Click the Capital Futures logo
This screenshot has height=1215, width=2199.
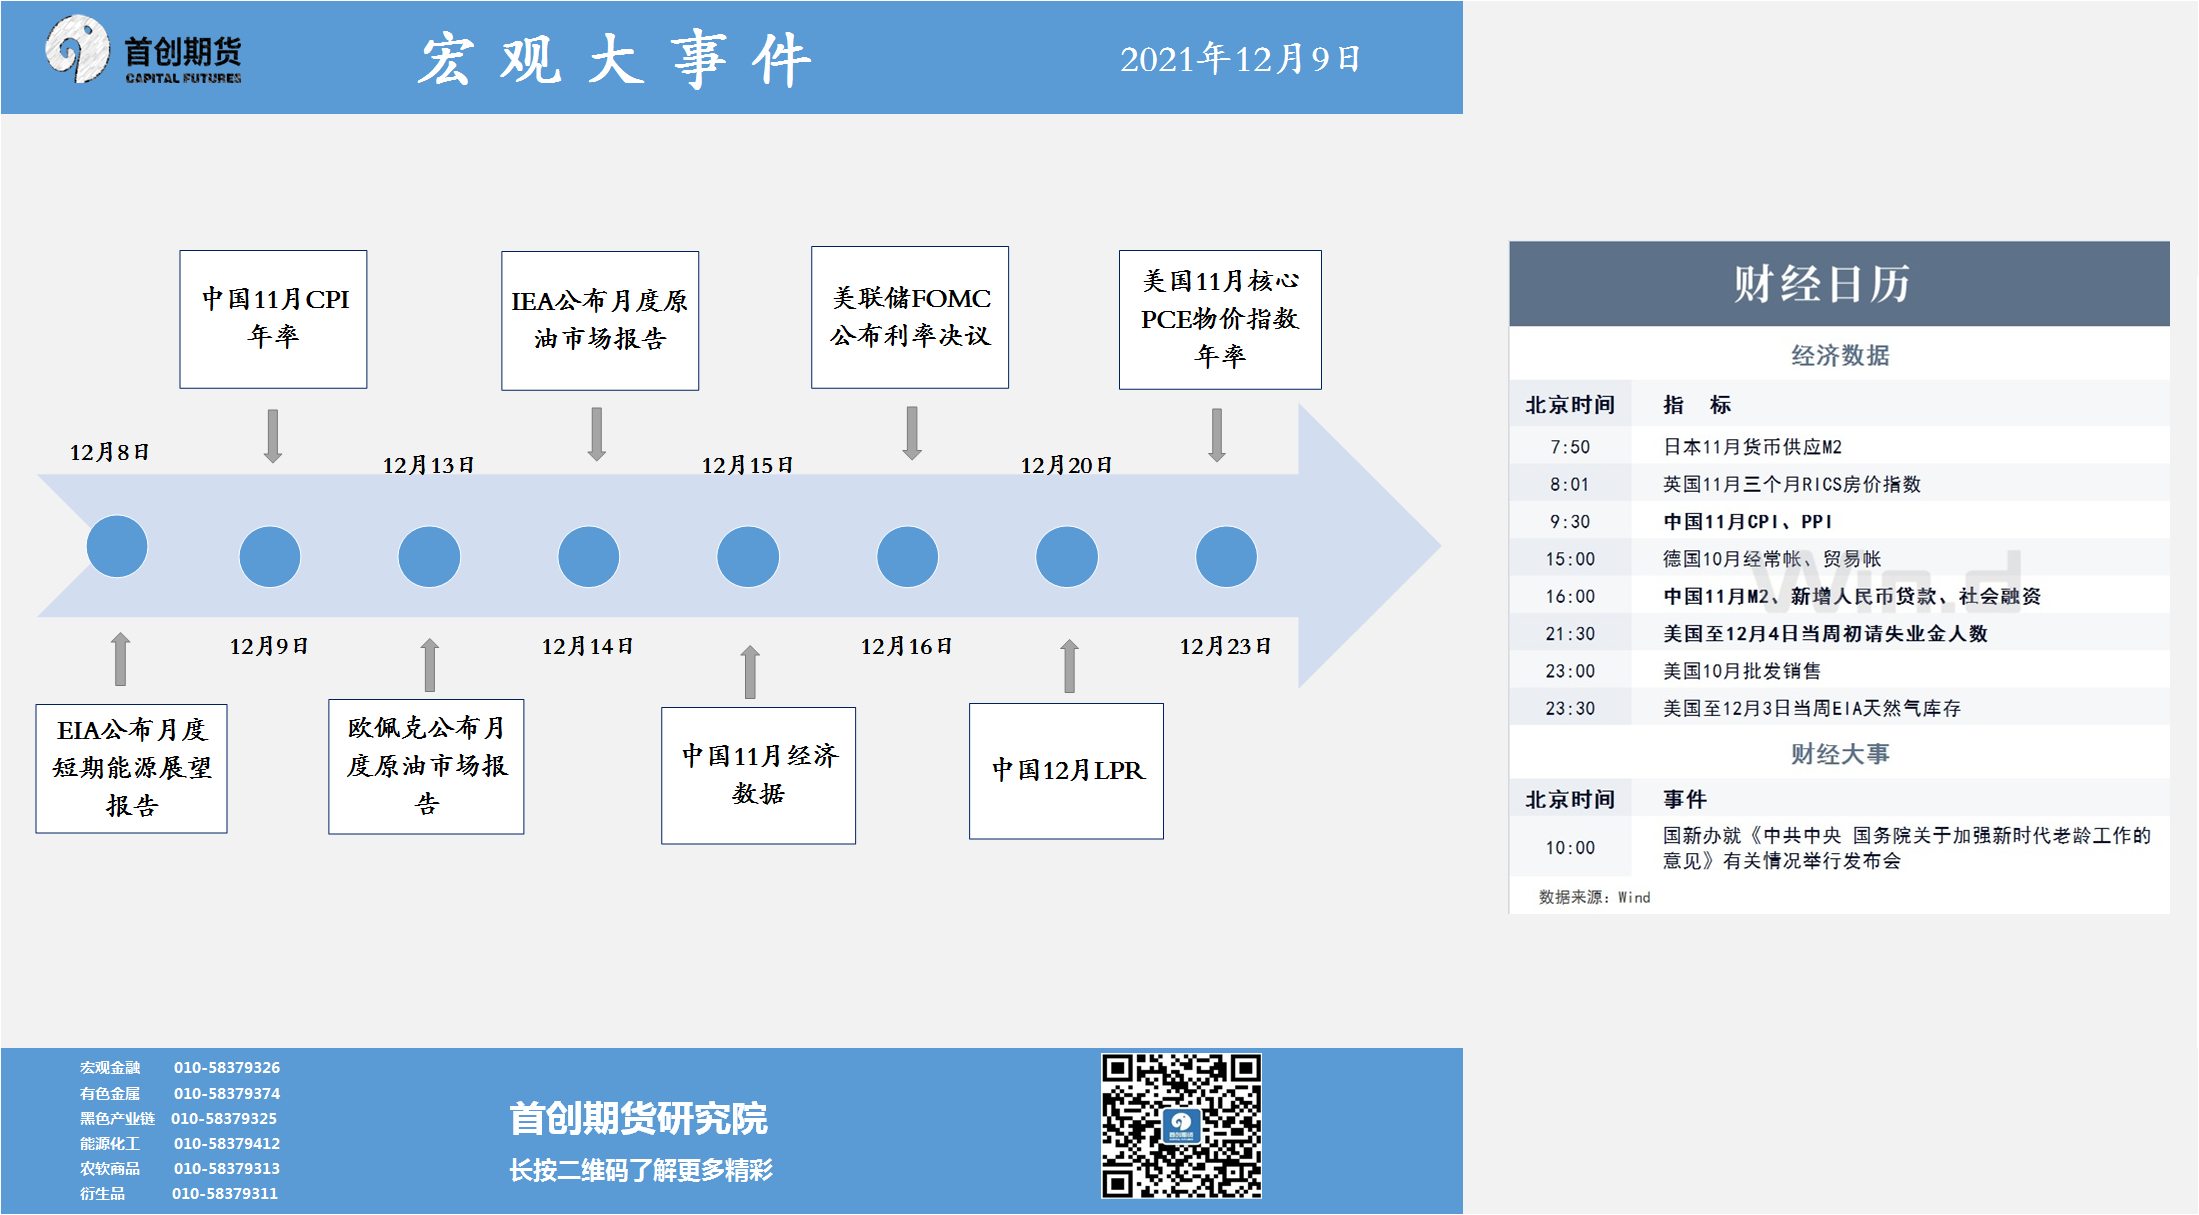point(144,51)
